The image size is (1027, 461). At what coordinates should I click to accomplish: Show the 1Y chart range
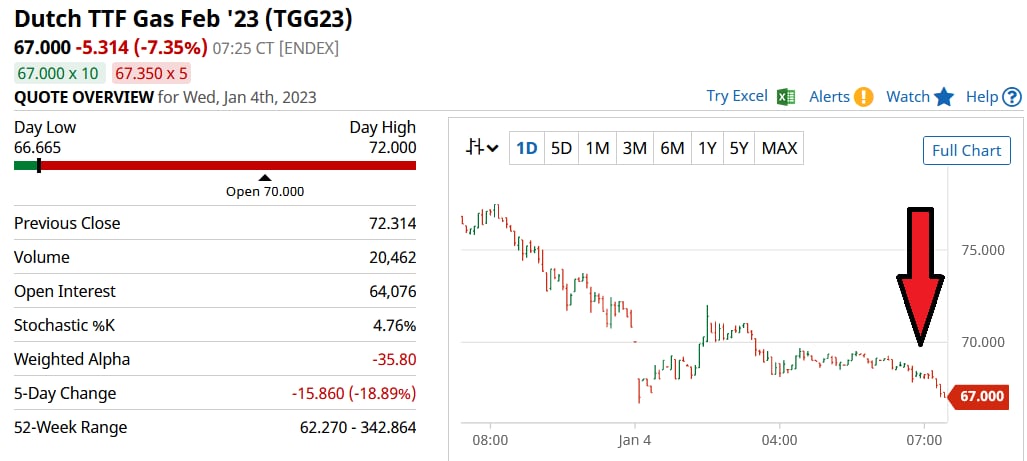pyautogui.click(x=707, y=149)
